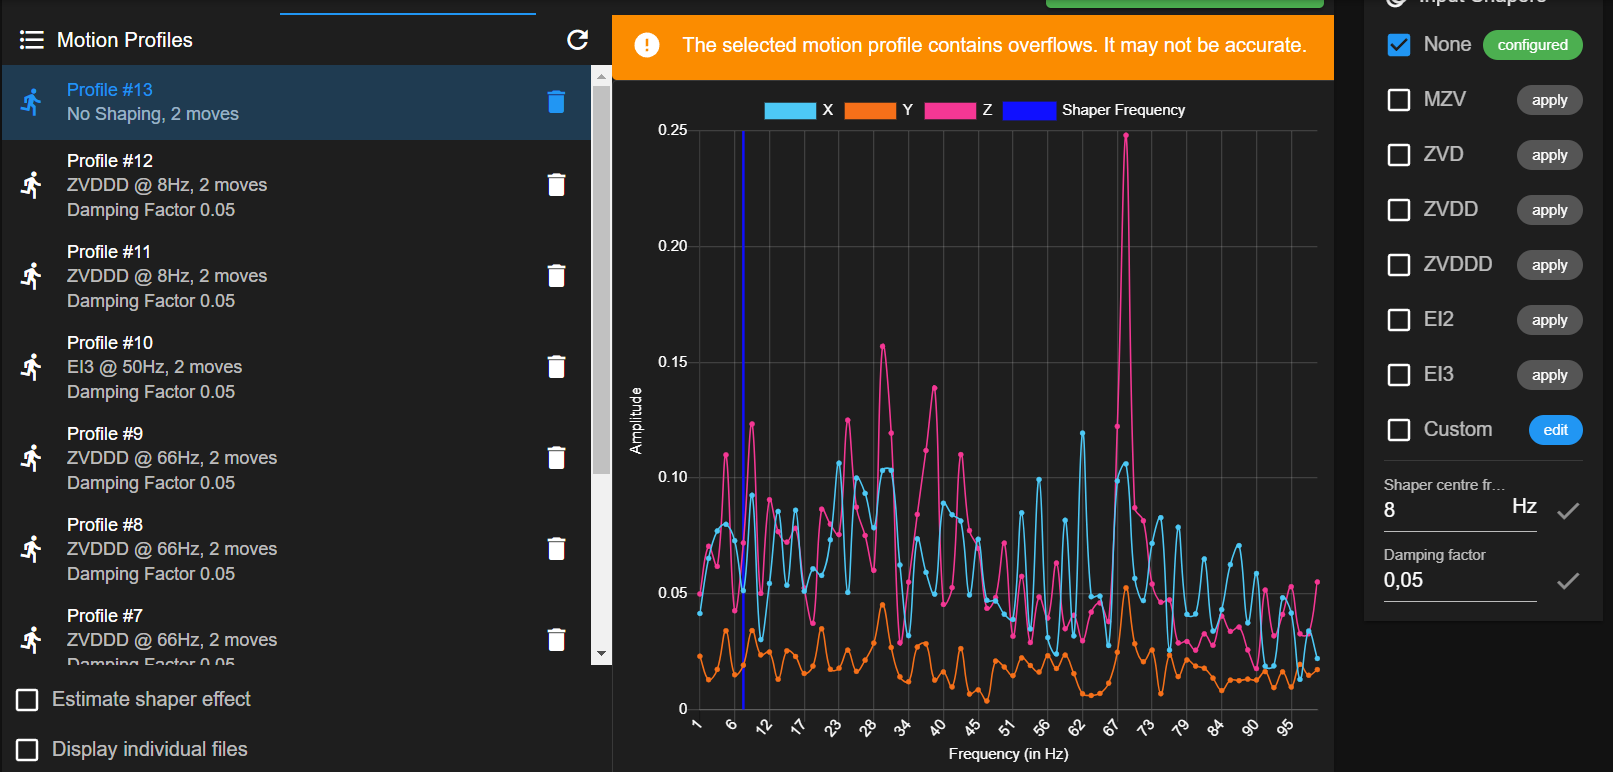1613x772 pixels.
Task: Select Profile #13 title
Action: point(110,90)
